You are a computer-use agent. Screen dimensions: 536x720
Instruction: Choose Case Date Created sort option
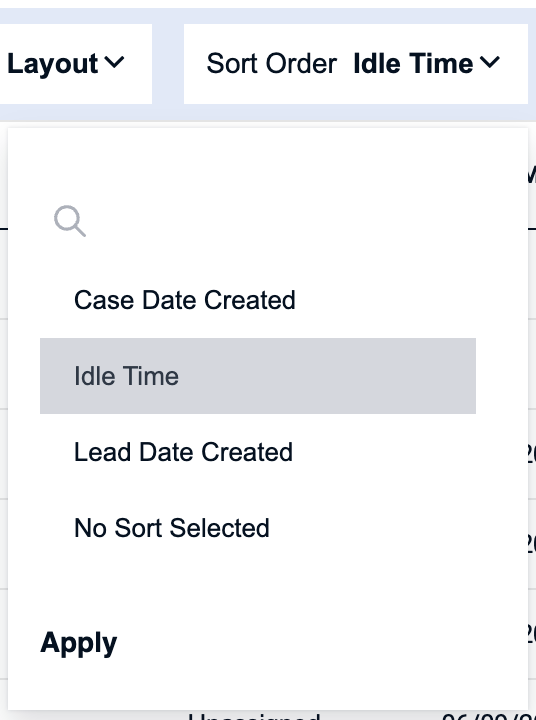tap(185, 300)
